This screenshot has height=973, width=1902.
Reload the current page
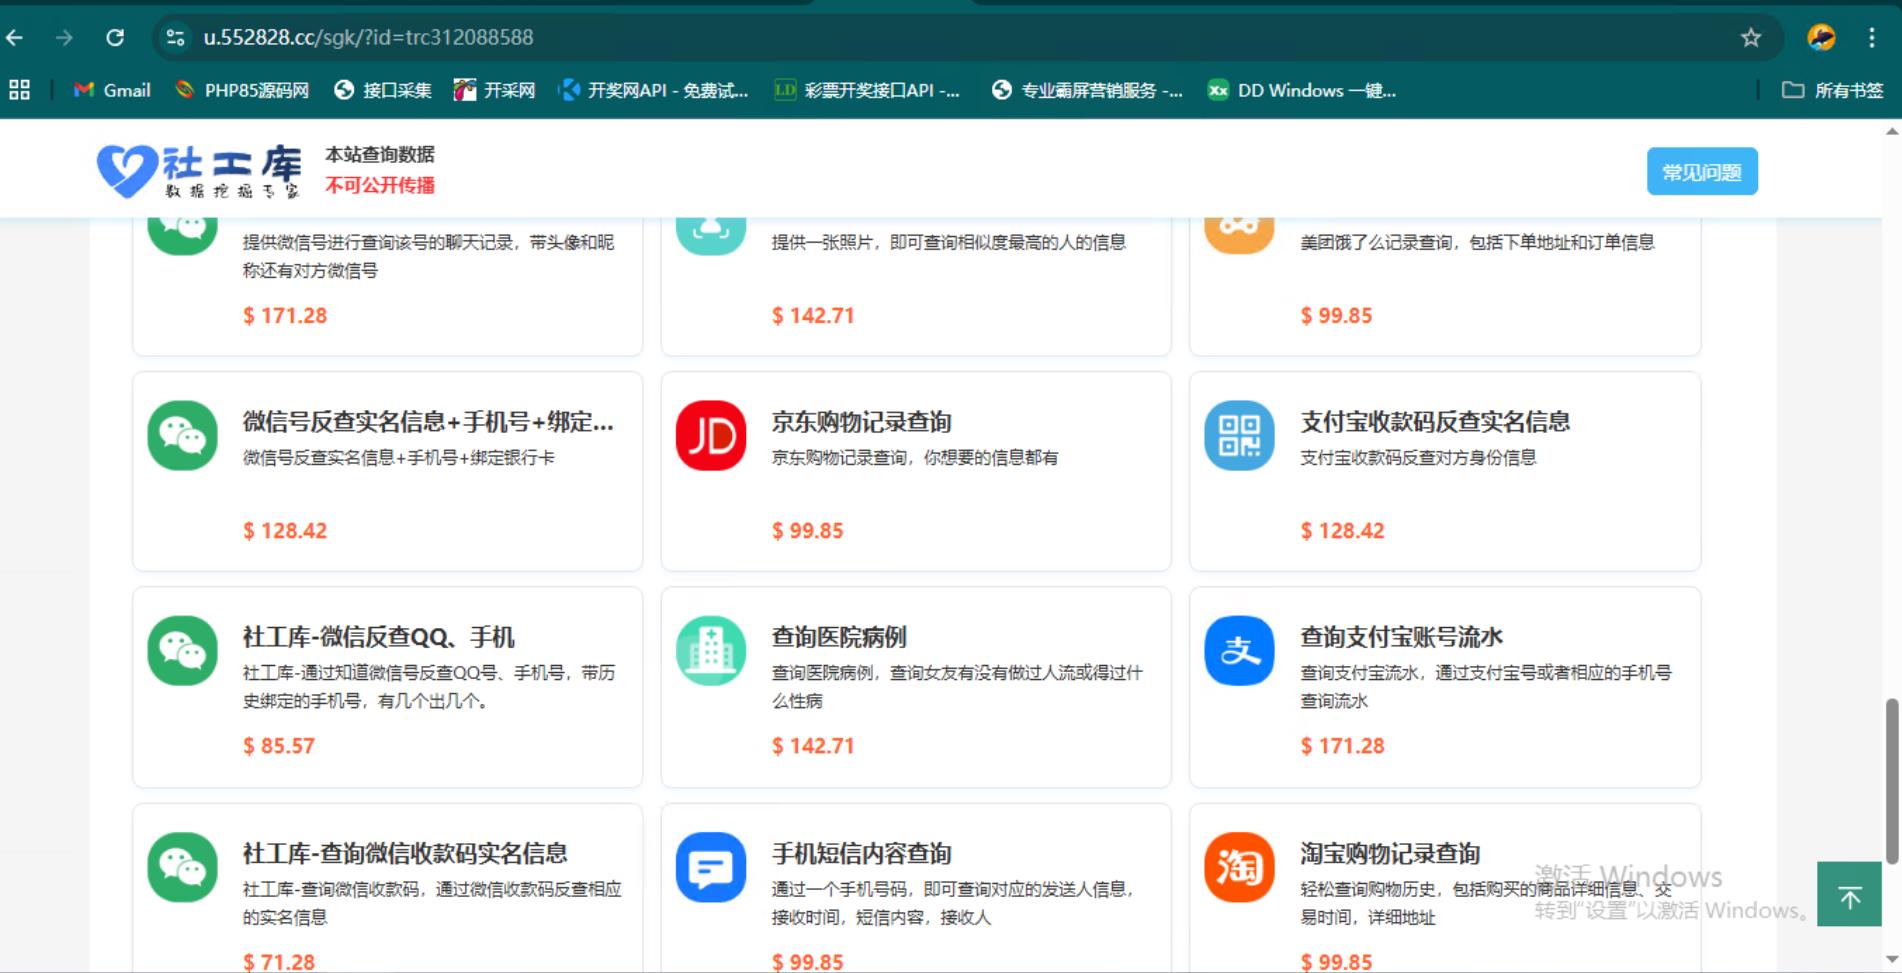115,38
